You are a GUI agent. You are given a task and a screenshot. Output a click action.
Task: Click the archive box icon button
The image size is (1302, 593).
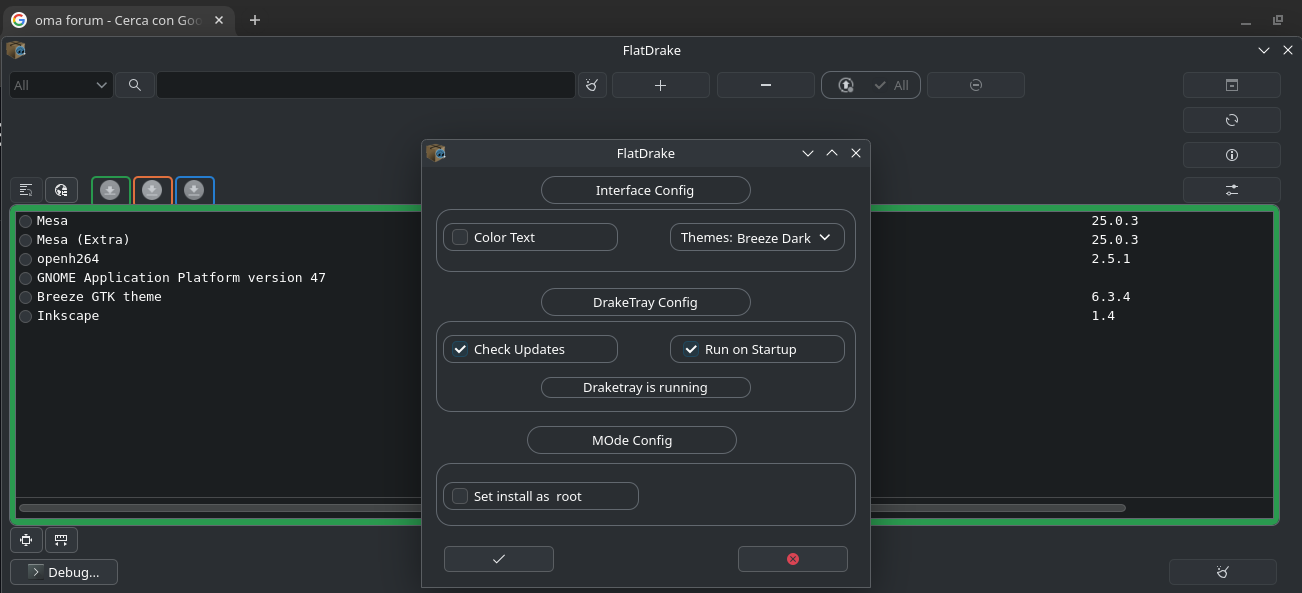point(1232,85)
